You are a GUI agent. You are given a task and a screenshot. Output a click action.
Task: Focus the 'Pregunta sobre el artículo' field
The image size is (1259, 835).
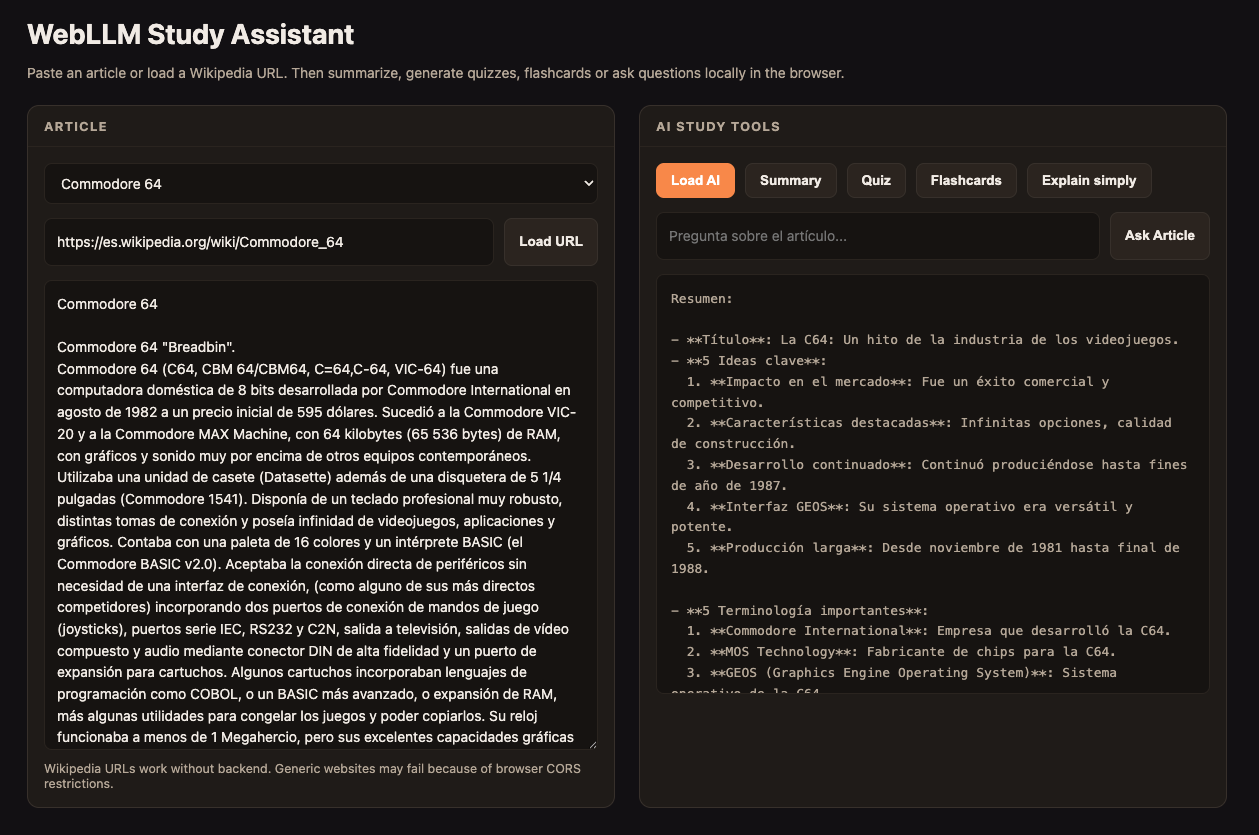click(x=877, y=236)
